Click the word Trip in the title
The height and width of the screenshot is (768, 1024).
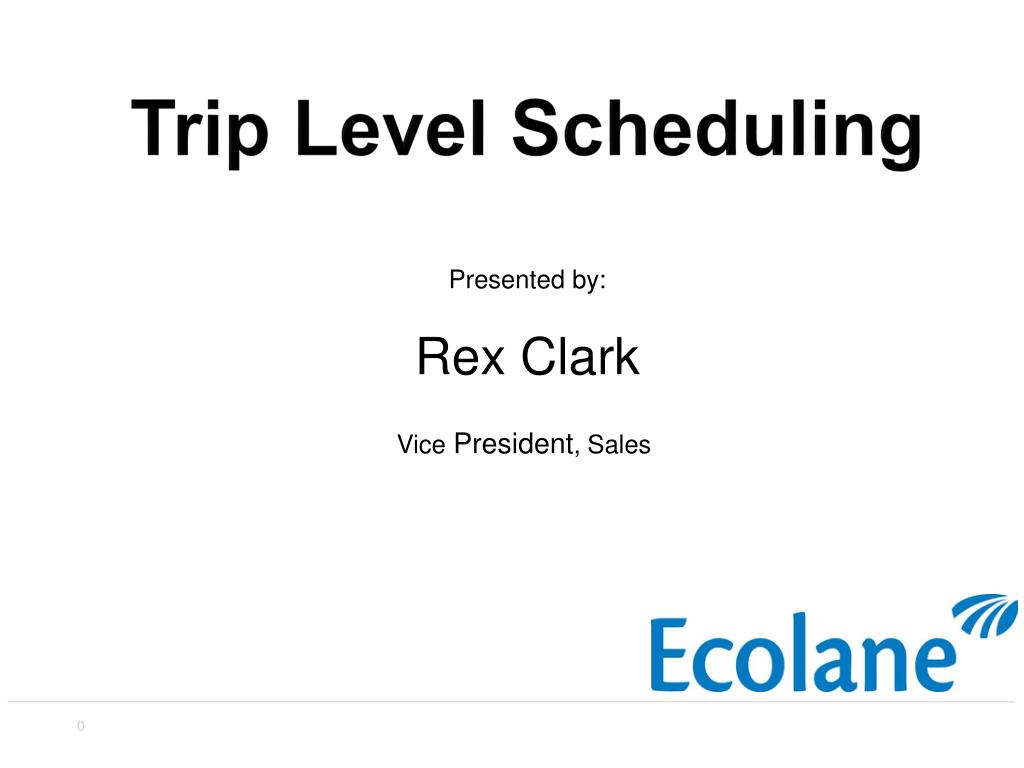point(199,132)
